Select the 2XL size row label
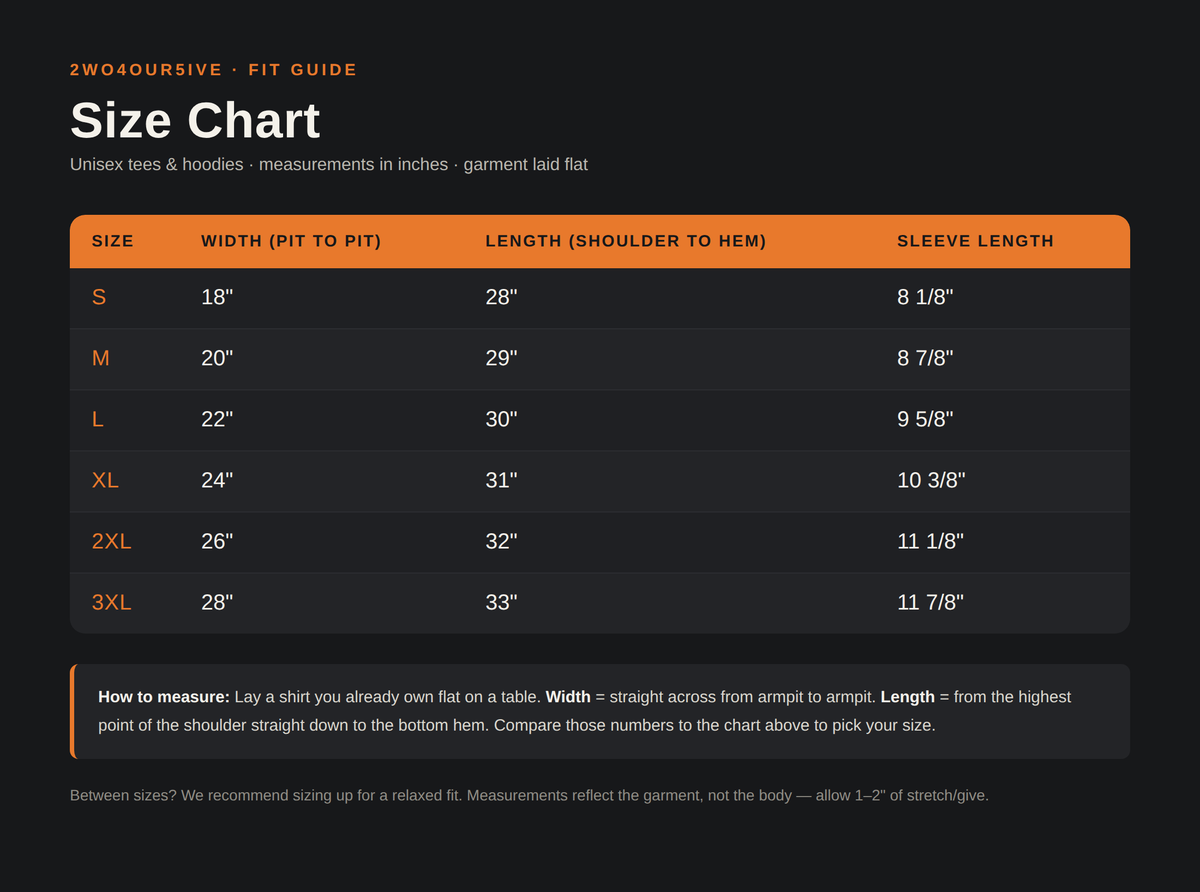Image resolution: width=1200 pixels, height=892 pixels. pos(112,541)
